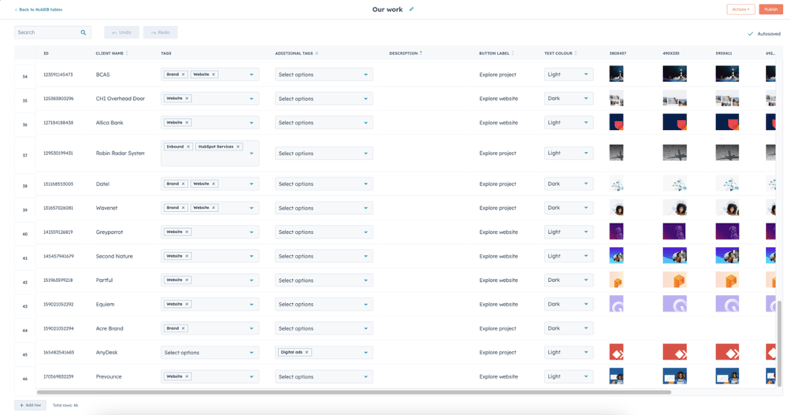Click the pencil icon beside Our work title

pyautogui.click(x=411, y=9)
